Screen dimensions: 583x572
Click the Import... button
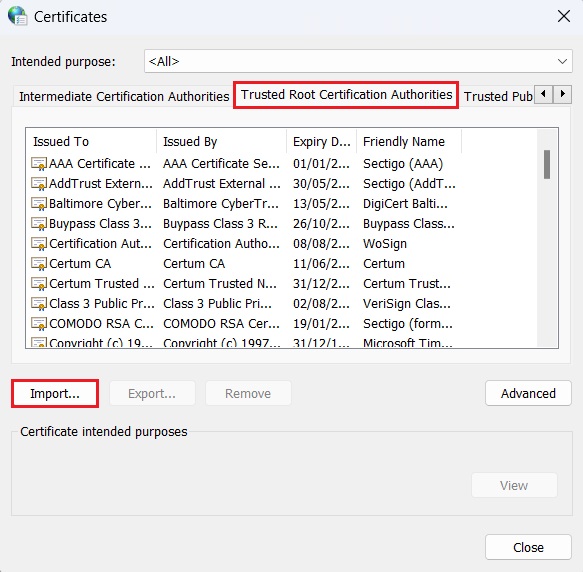click(55, 393)
